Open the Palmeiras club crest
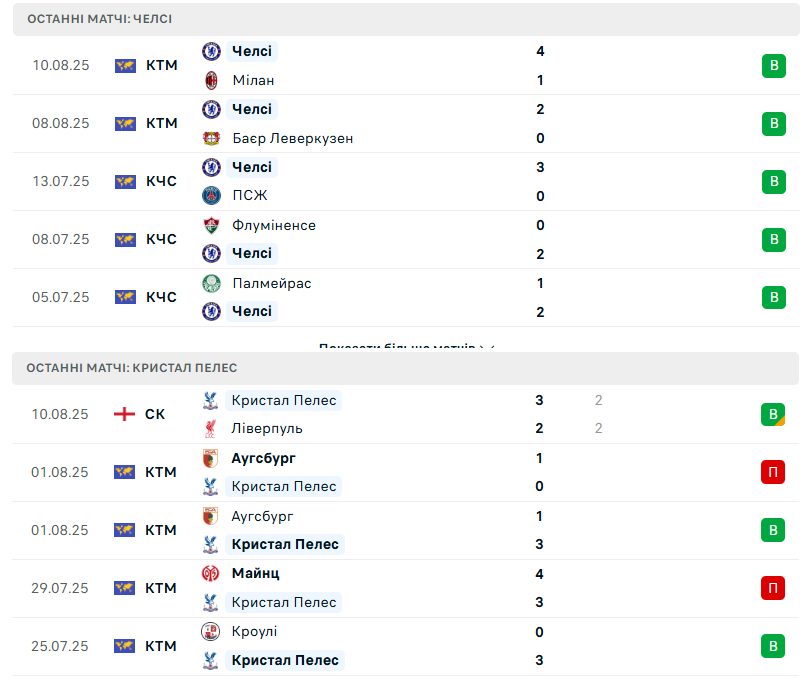Image resolution: width=806 pixels, height=686 pixels. 211,283
